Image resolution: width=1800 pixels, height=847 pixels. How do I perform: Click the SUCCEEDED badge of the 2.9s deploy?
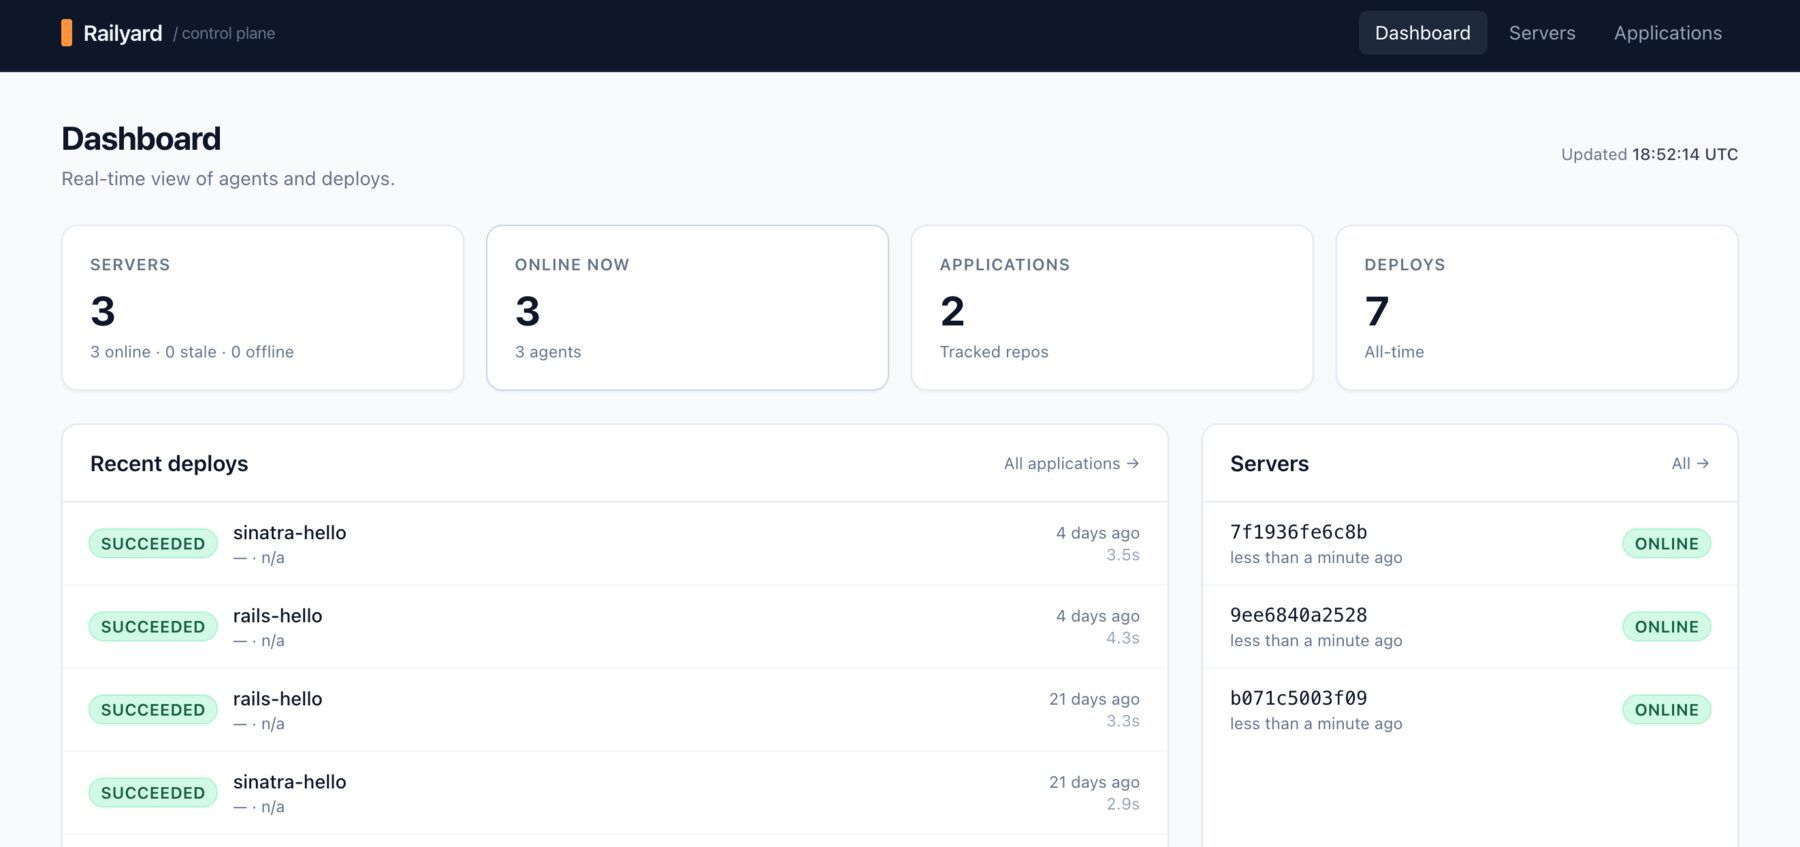coord(153,793)
